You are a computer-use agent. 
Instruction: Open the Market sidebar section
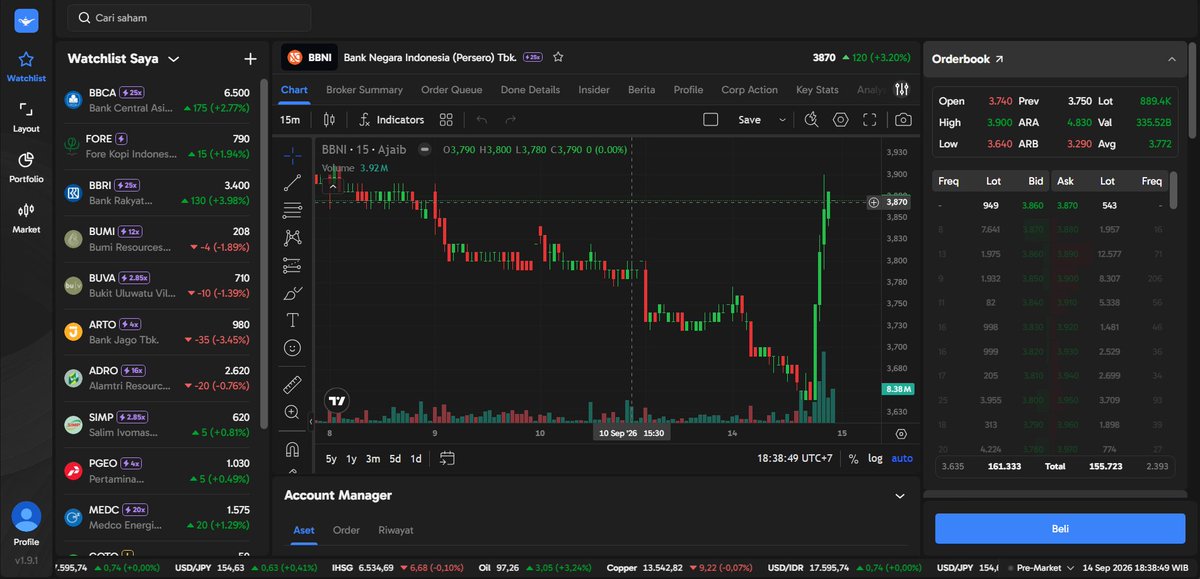pyautogui.click(x=26, y=217)
